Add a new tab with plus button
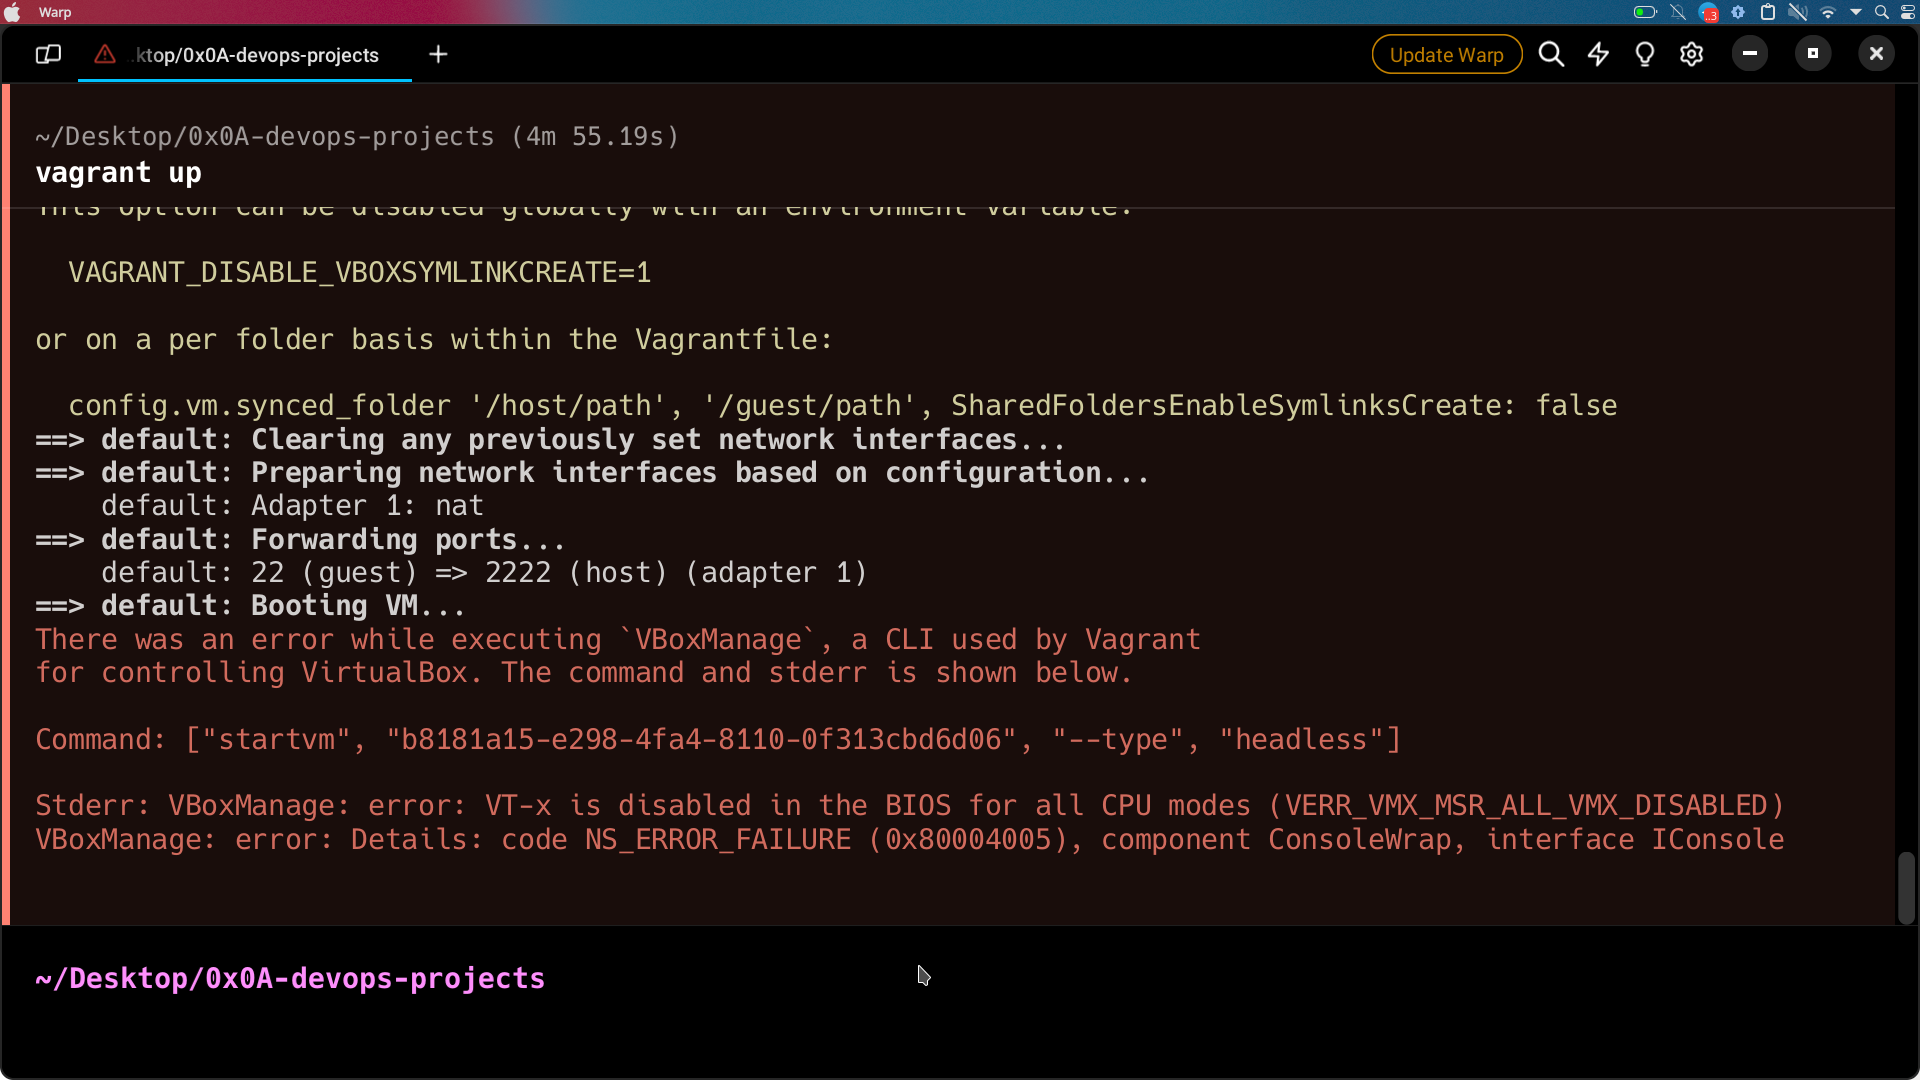The width and height of the screenshot is (1920, 1080). pos(438,54)
